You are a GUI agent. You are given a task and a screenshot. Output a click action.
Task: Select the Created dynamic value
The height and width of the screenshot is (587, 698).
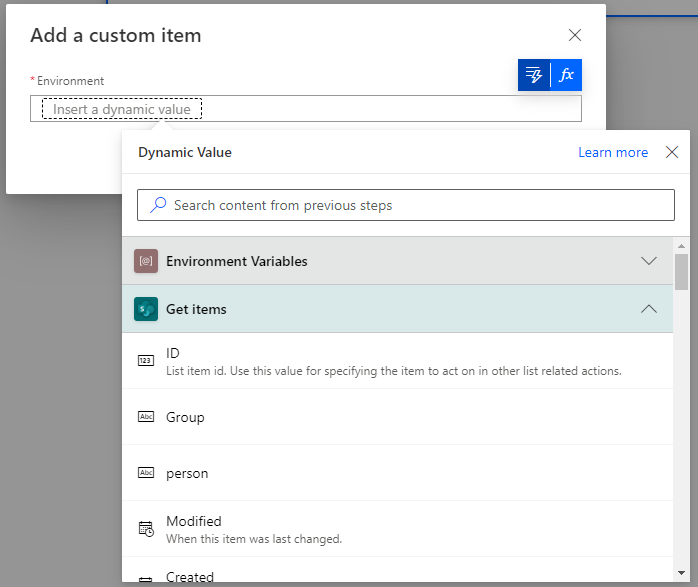click(x=397, y=570)
